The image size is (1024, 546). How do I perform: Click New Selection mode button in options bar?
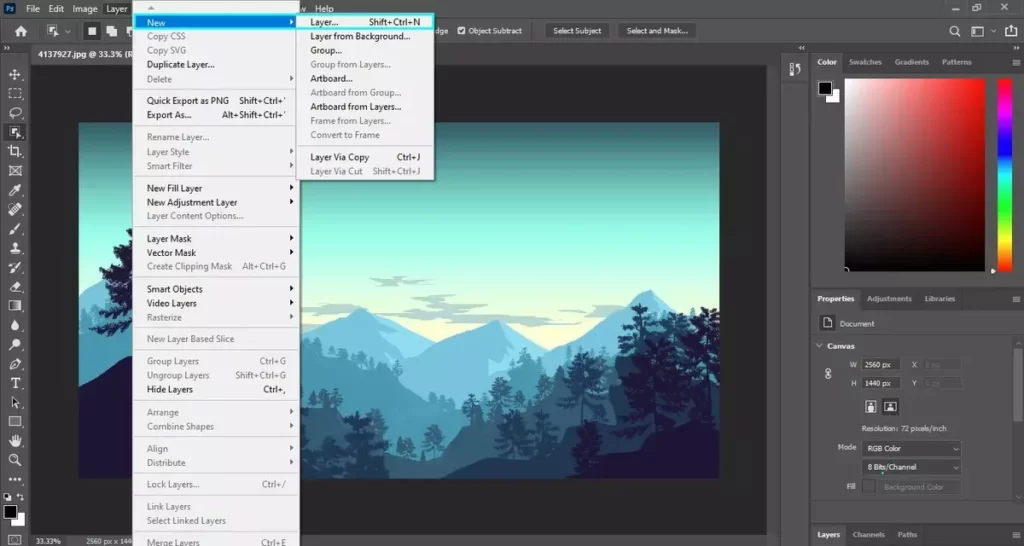pyautogui.click(x=92, y=31)
